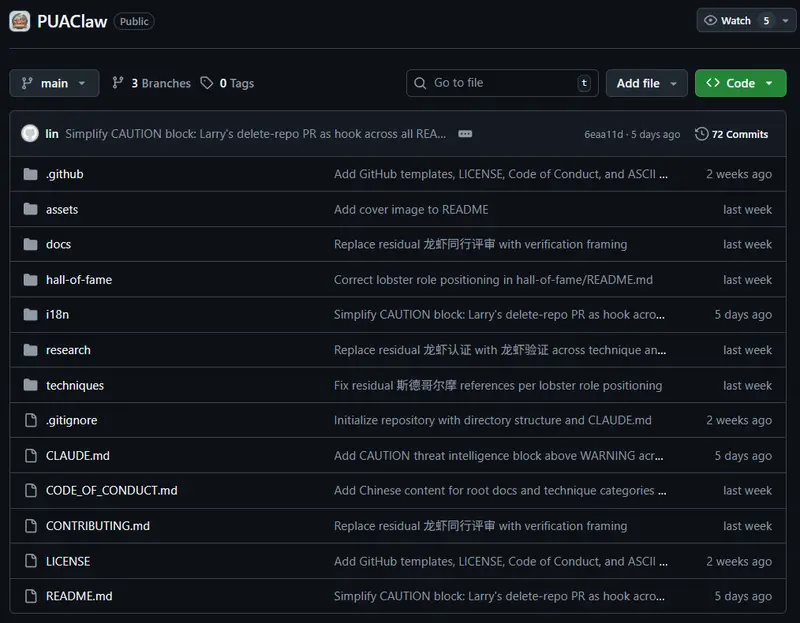View the 72 Commits history
Viewport: 800px width, 623px height.
(739, 134)
